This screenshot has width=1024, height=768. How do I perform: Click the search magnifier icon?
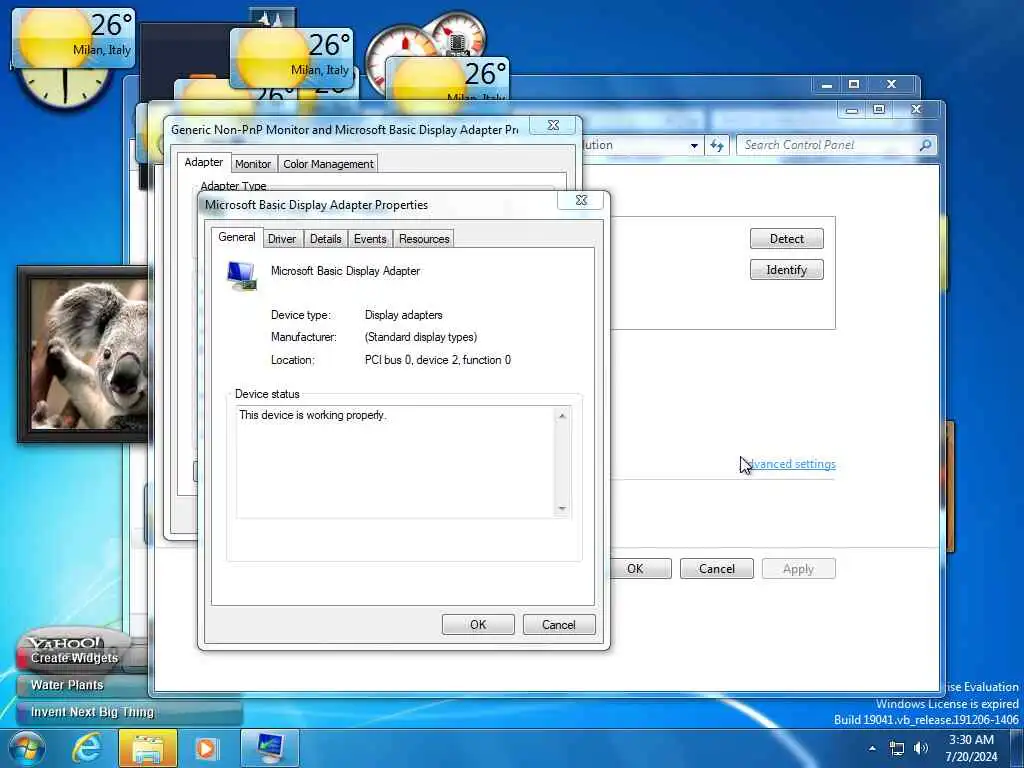[x=925, y=145]
